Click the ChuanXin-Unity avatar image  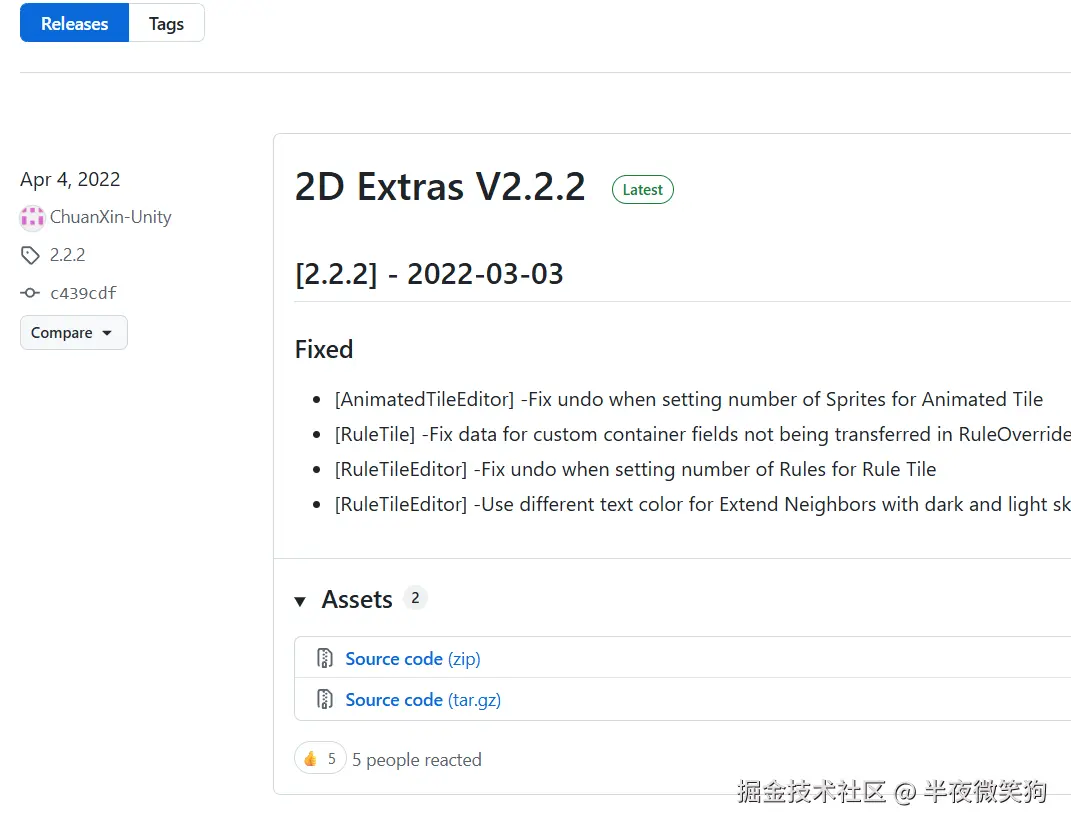point(32,217)
